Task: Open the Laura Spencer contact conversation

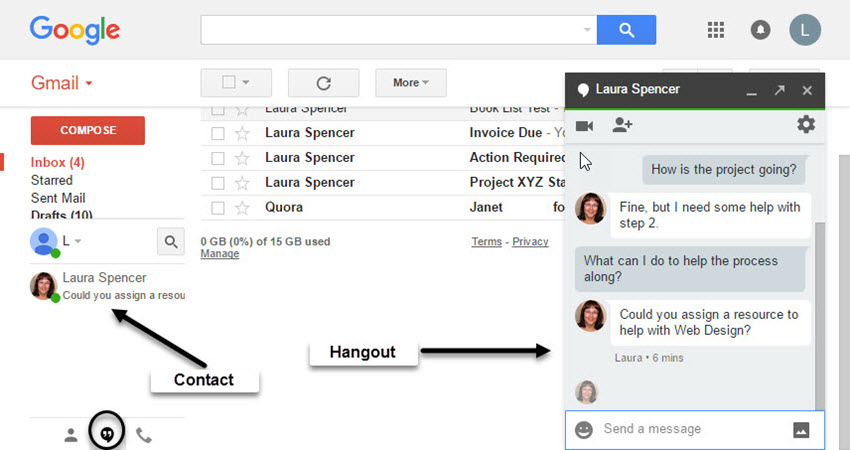Action: (x=107, y=286)
